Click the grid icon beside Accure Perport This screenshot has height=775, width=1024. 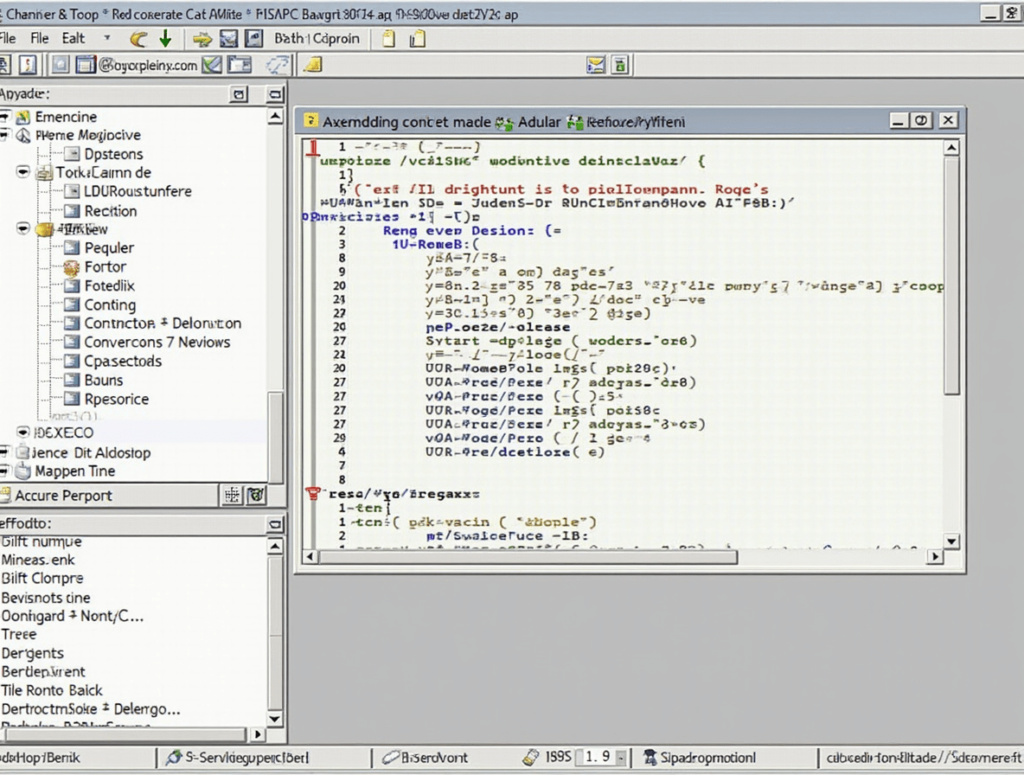(x=232, y=496)
